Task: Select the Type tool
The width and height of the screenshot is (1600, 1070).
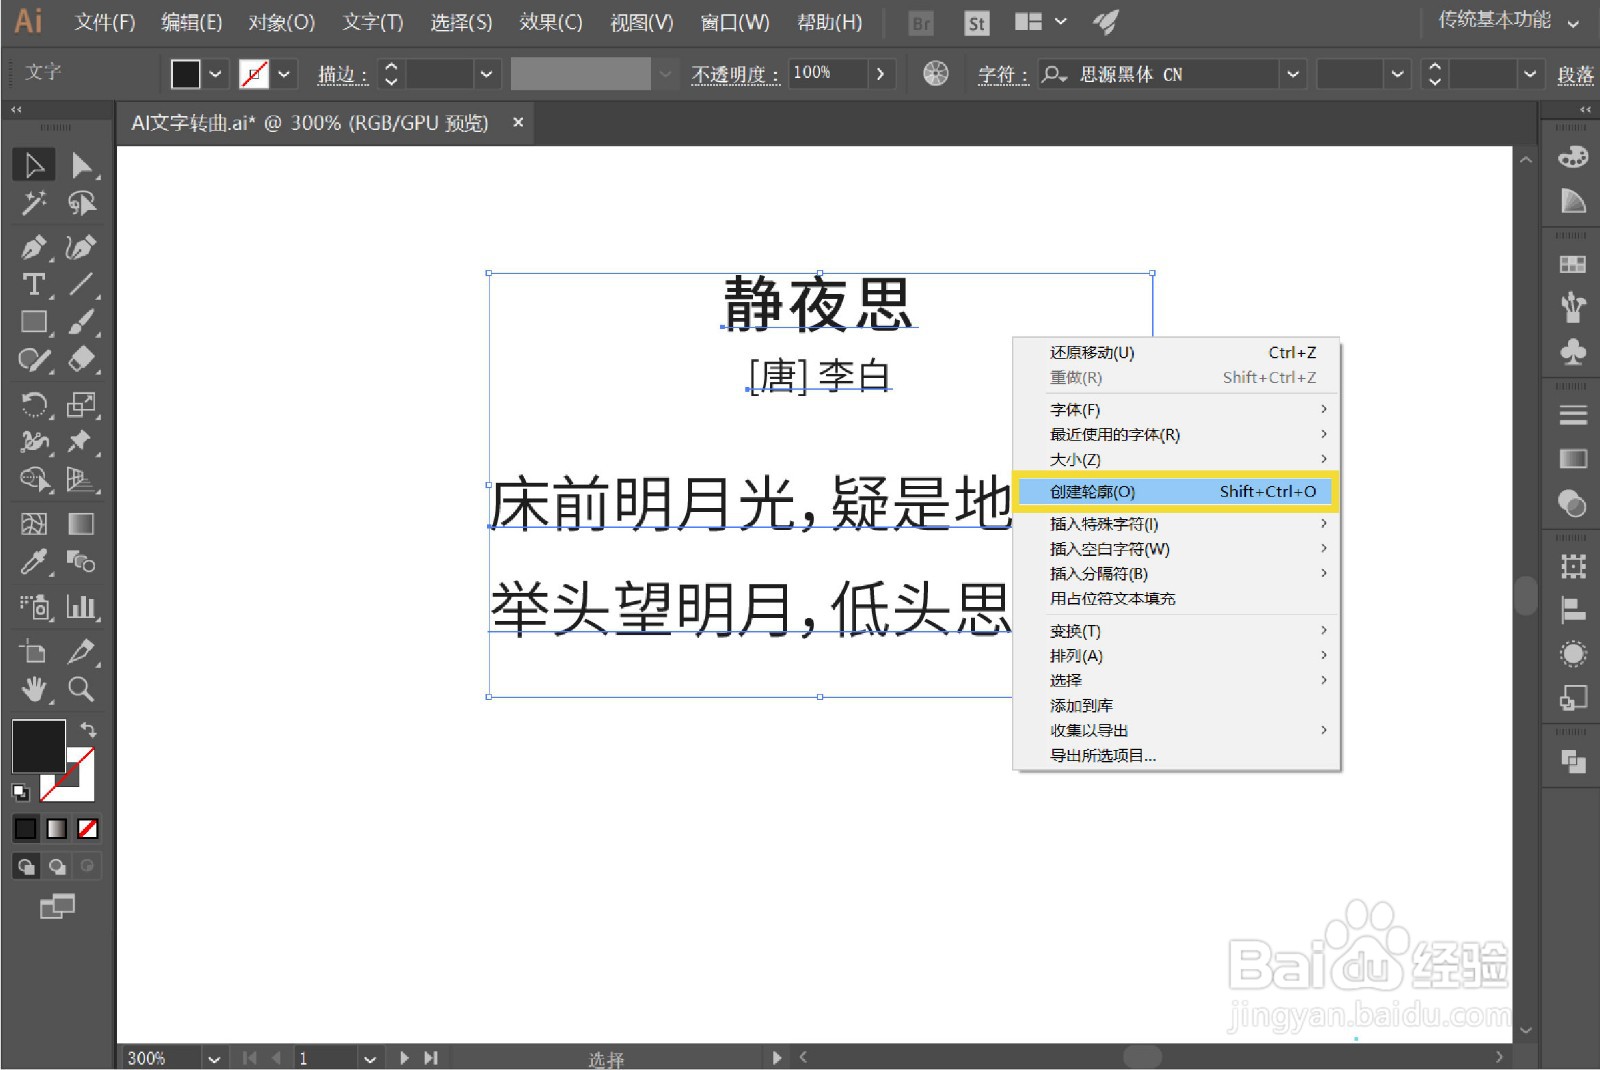Action: tap(33, 285)
